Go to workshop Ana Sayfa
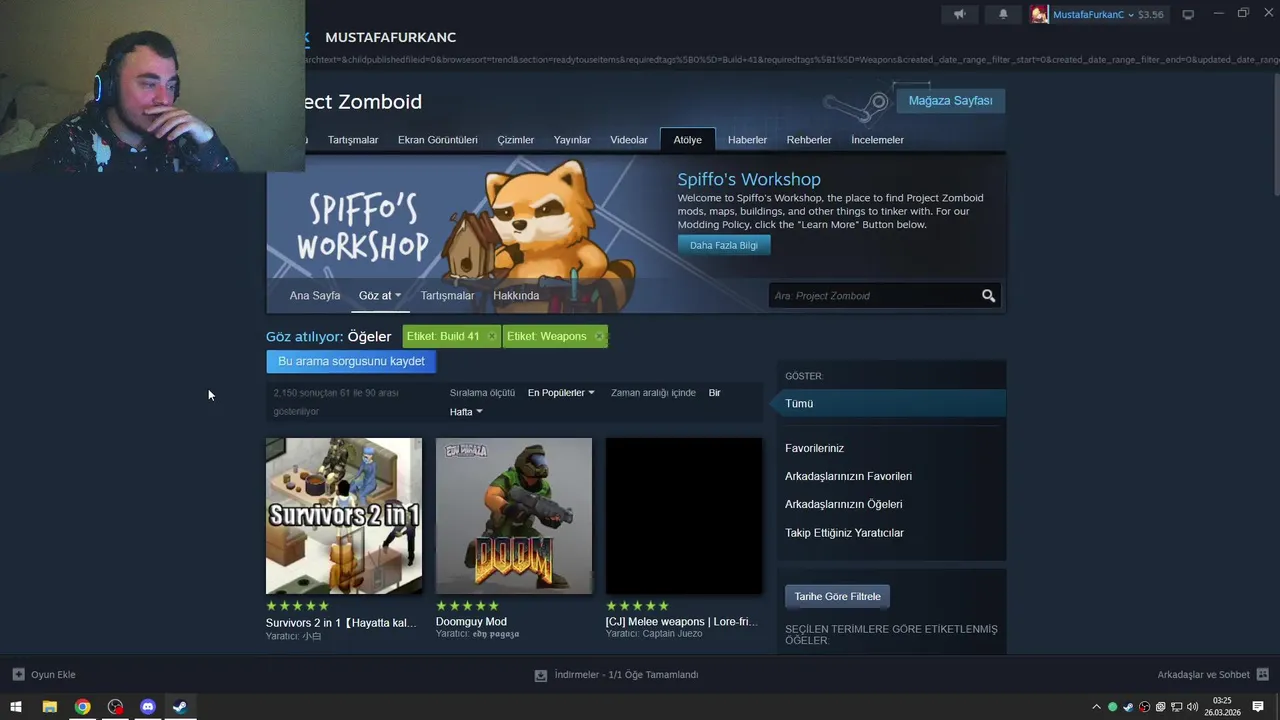Viewport: 1280px width, 720px height. tap(315, 296)
